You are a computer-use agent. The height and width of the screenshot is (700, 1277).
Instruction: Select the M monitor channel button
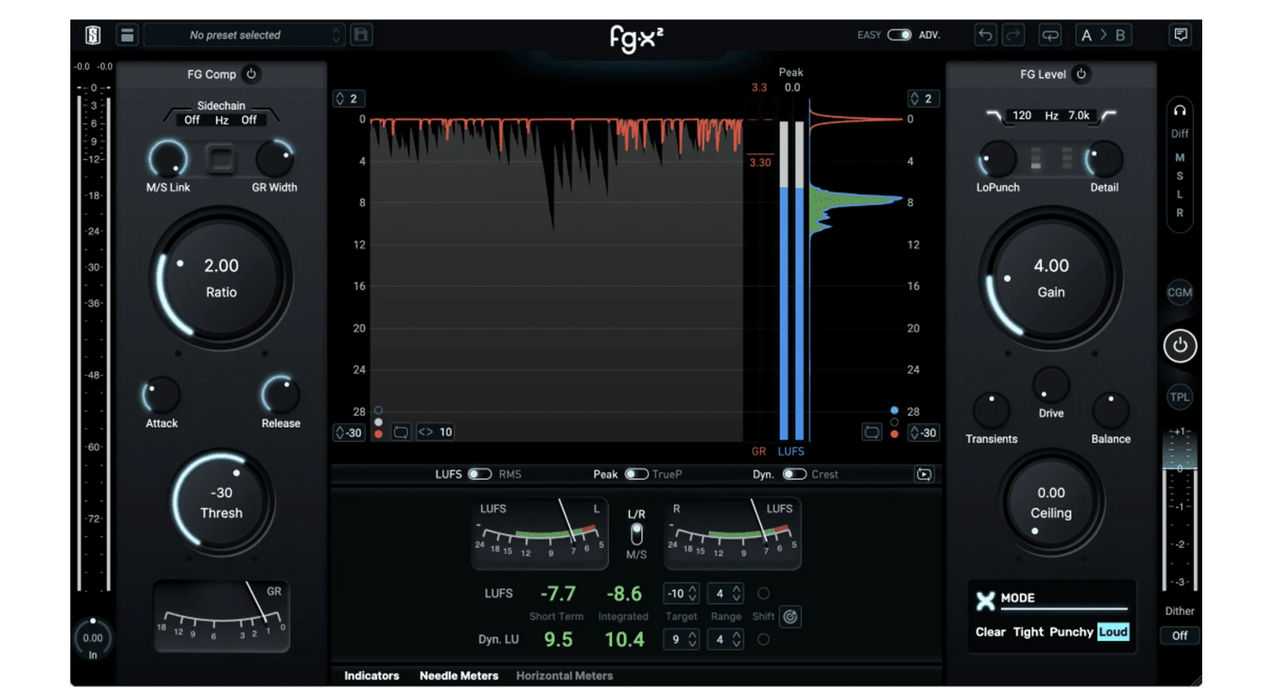pos(1180,158)
